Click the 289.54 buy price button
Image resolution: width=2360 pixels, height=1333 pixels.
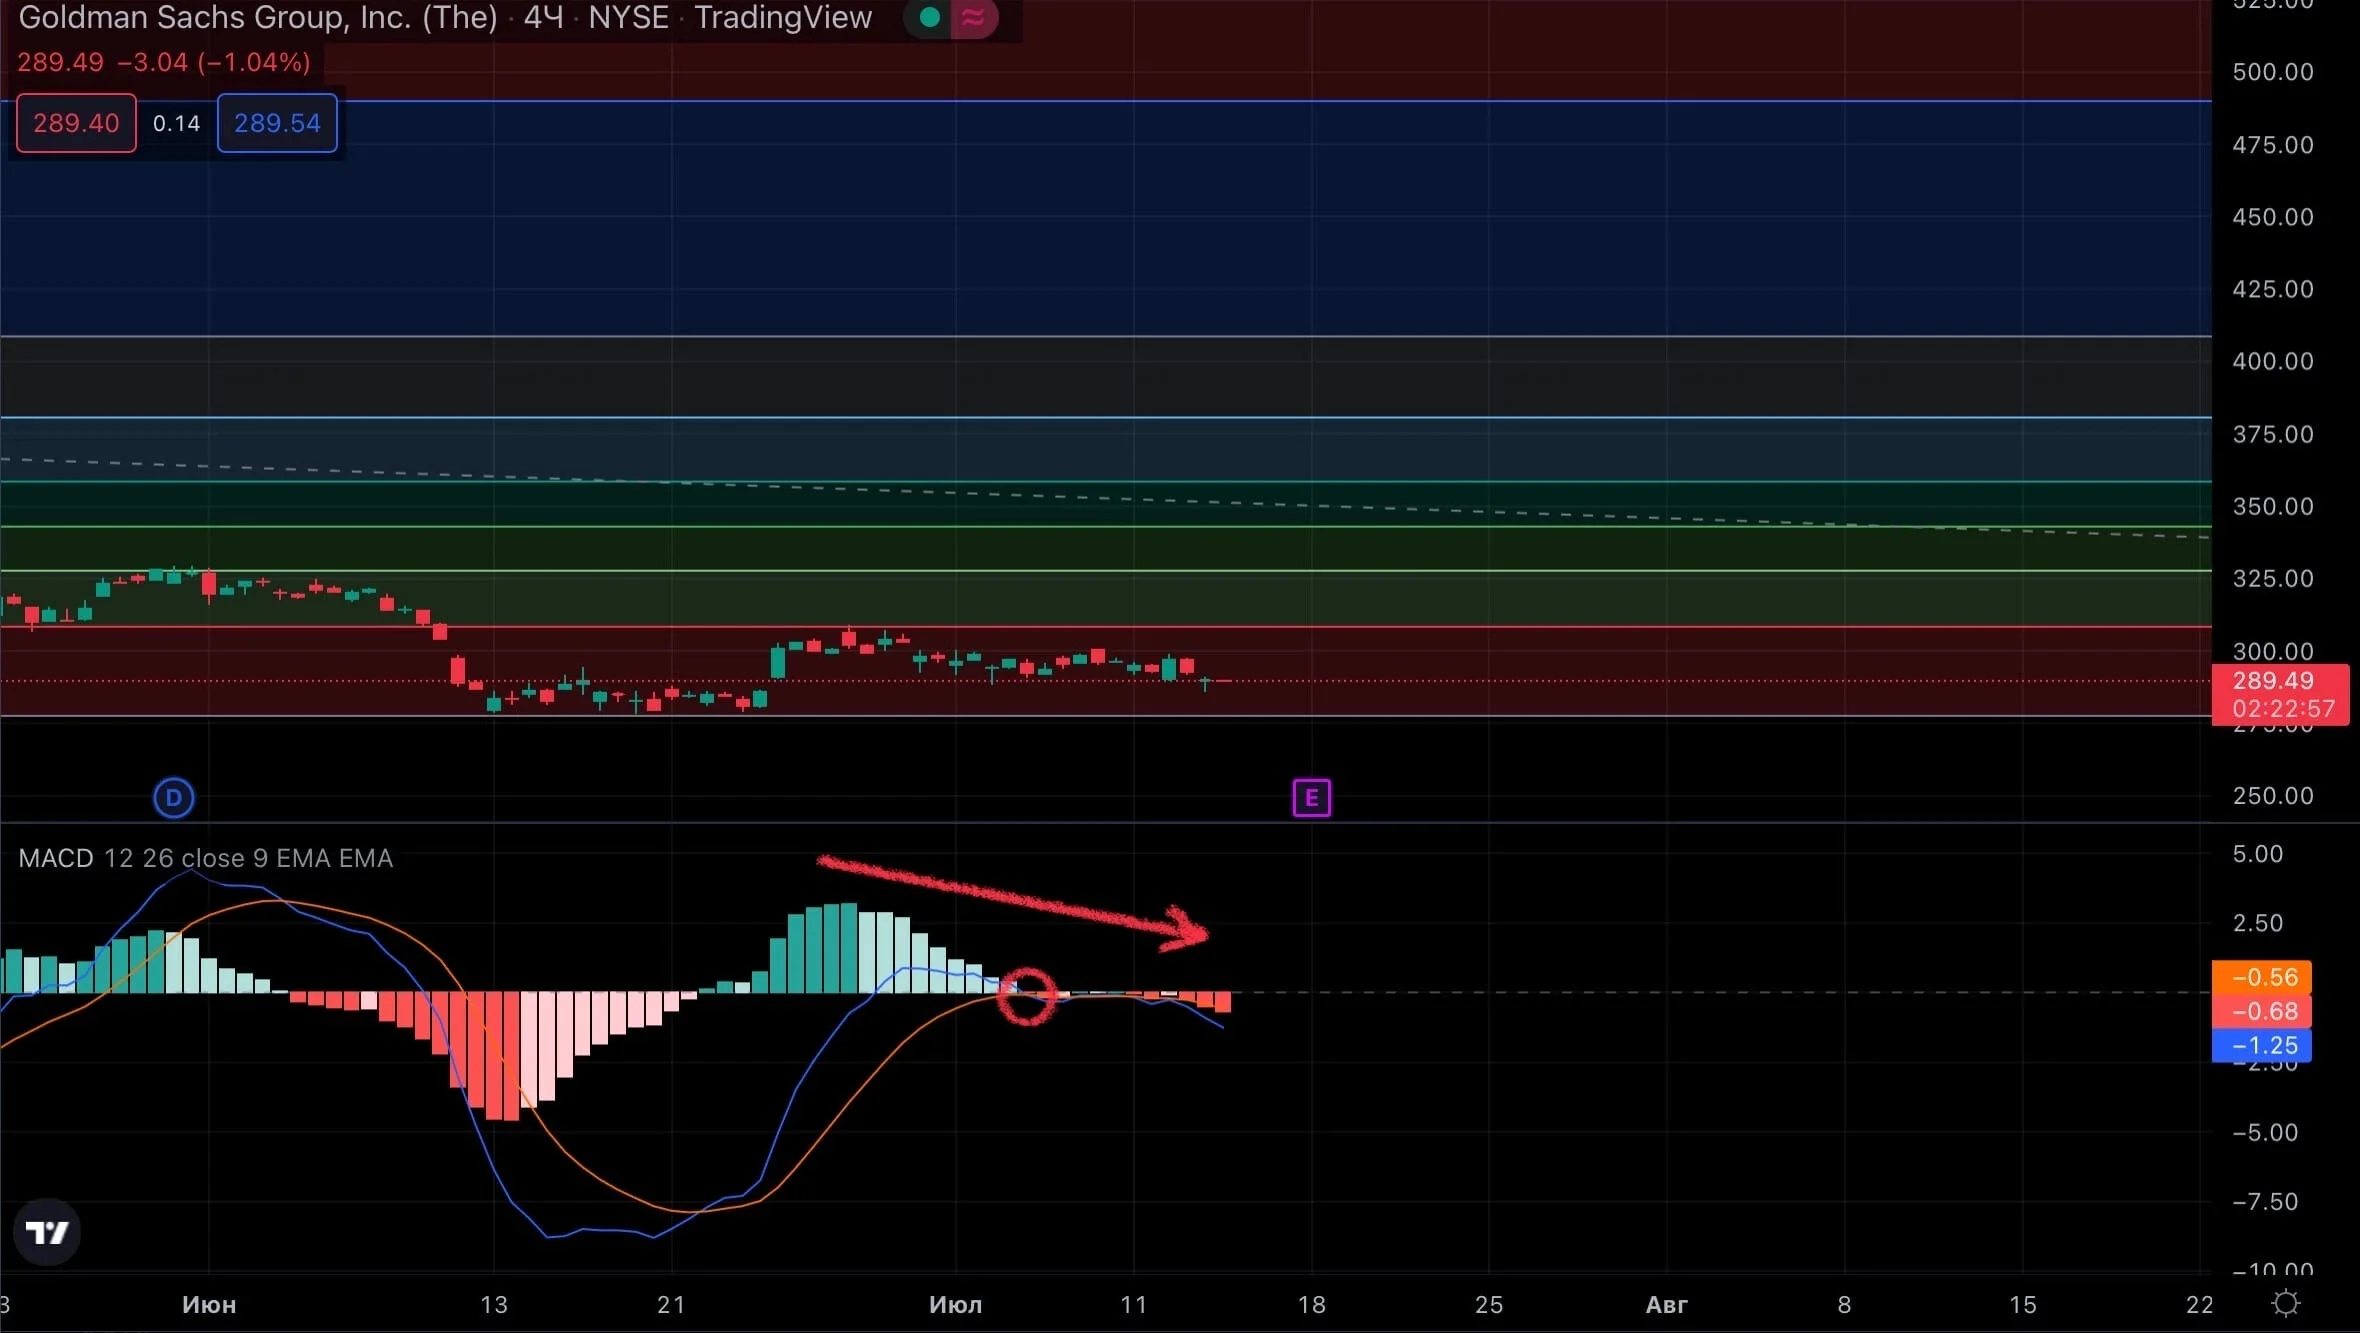point(277,123)
